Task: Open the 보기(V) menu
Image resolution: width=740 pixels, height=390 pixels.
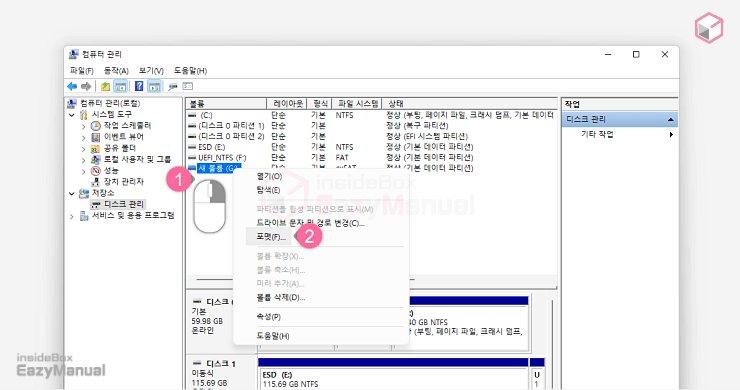Action: pos(151,71)
